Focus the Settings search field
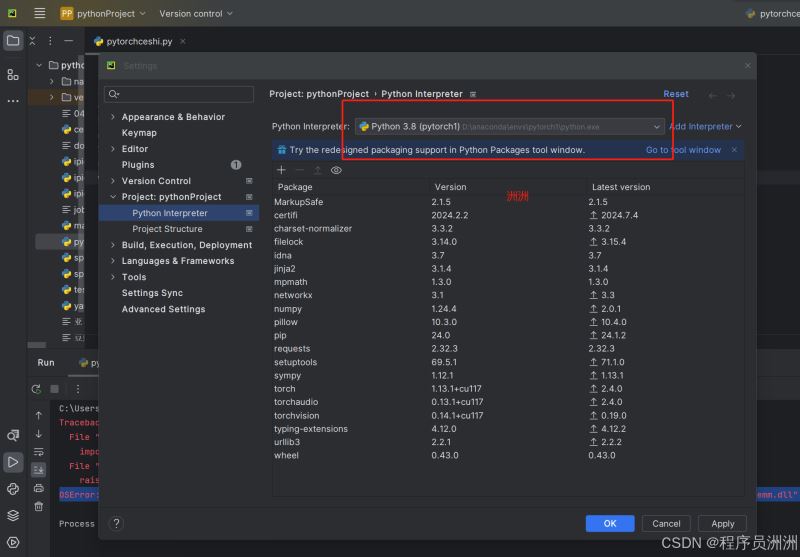 [179, 94]
